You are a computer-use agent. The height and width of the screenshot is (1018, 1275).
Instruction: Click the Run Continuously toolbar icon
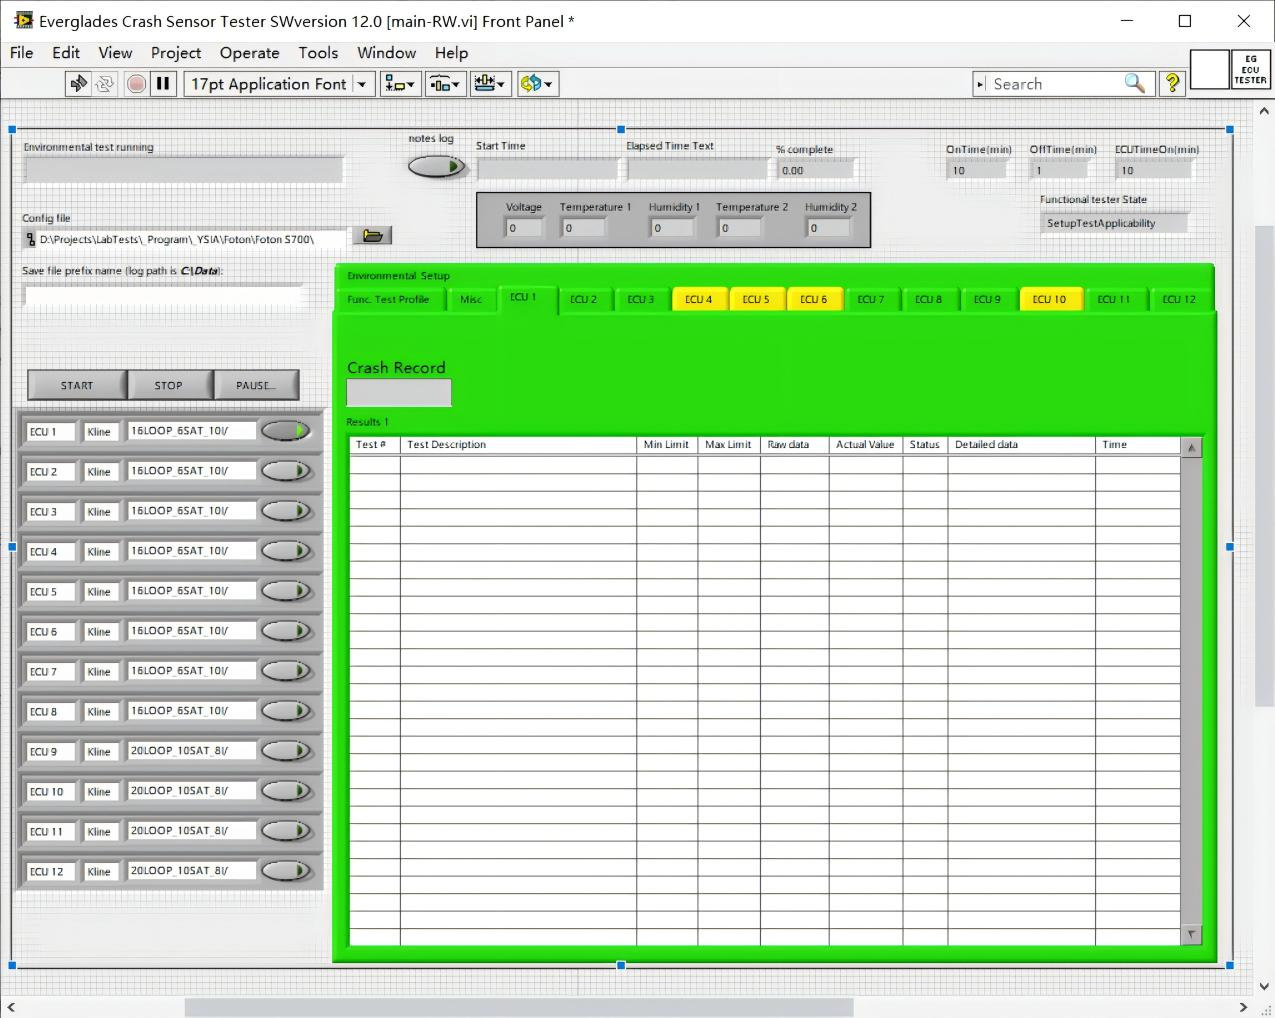[105, 84]
